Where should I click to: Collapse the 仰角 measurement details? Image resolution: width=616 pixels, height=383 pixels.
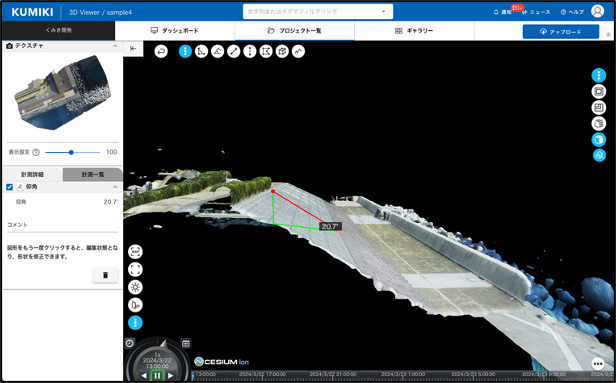click(x=115, y=187)
